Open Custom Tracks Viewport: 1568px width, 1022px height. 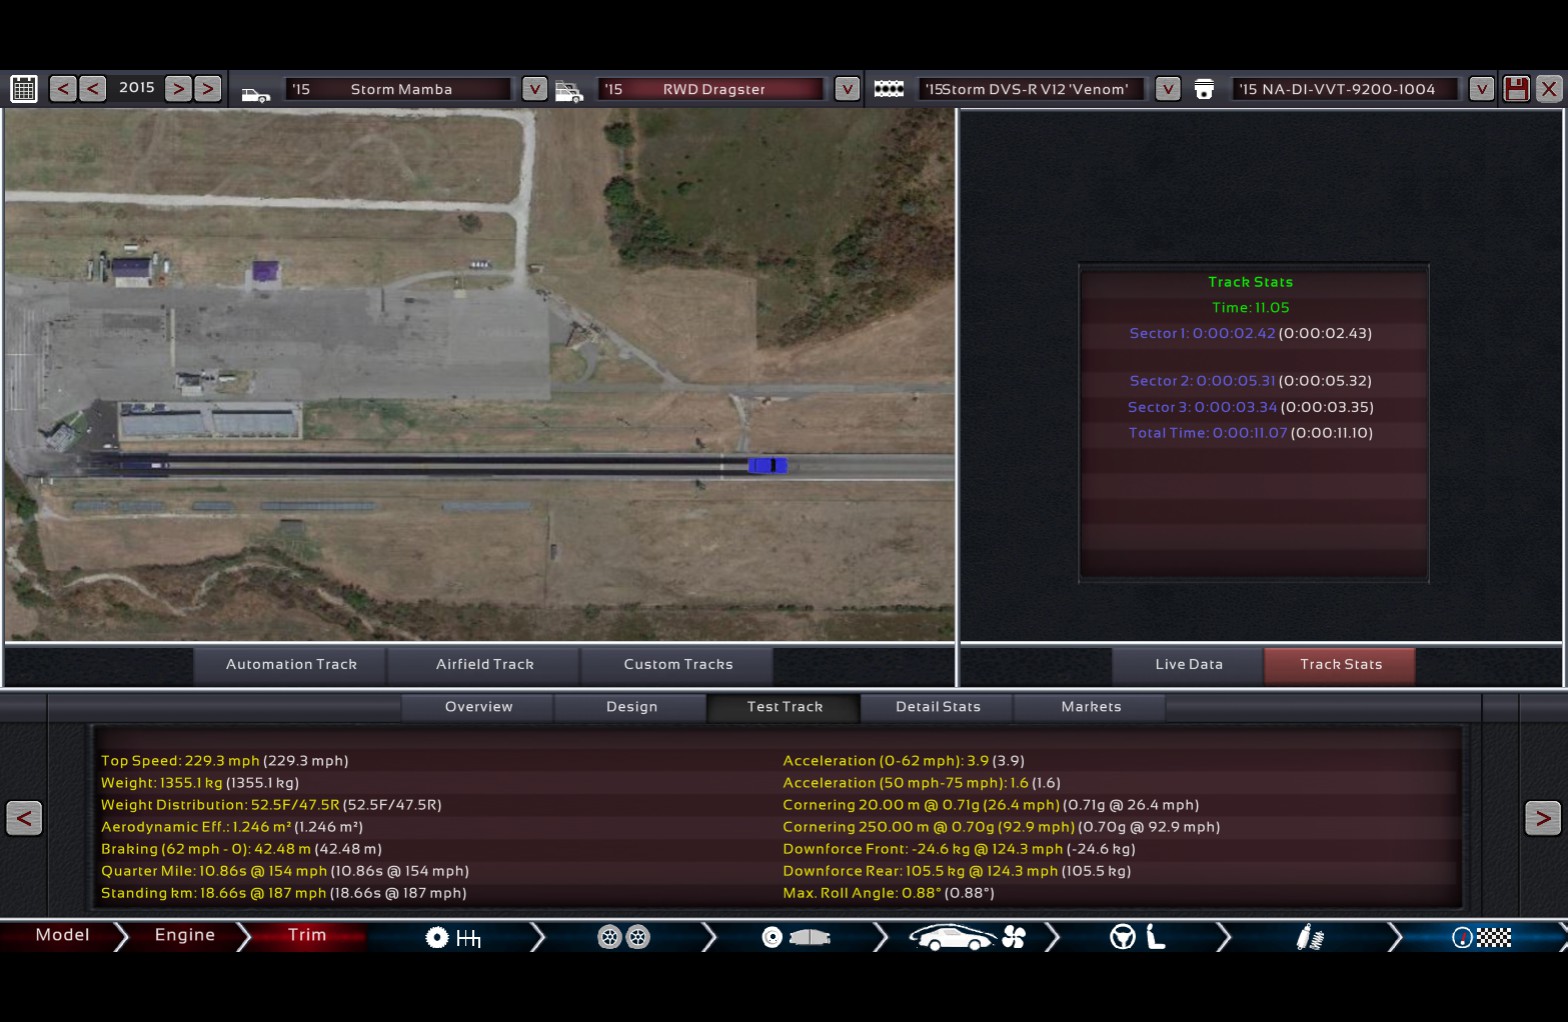pyautogui.click(x=678, y=665)
